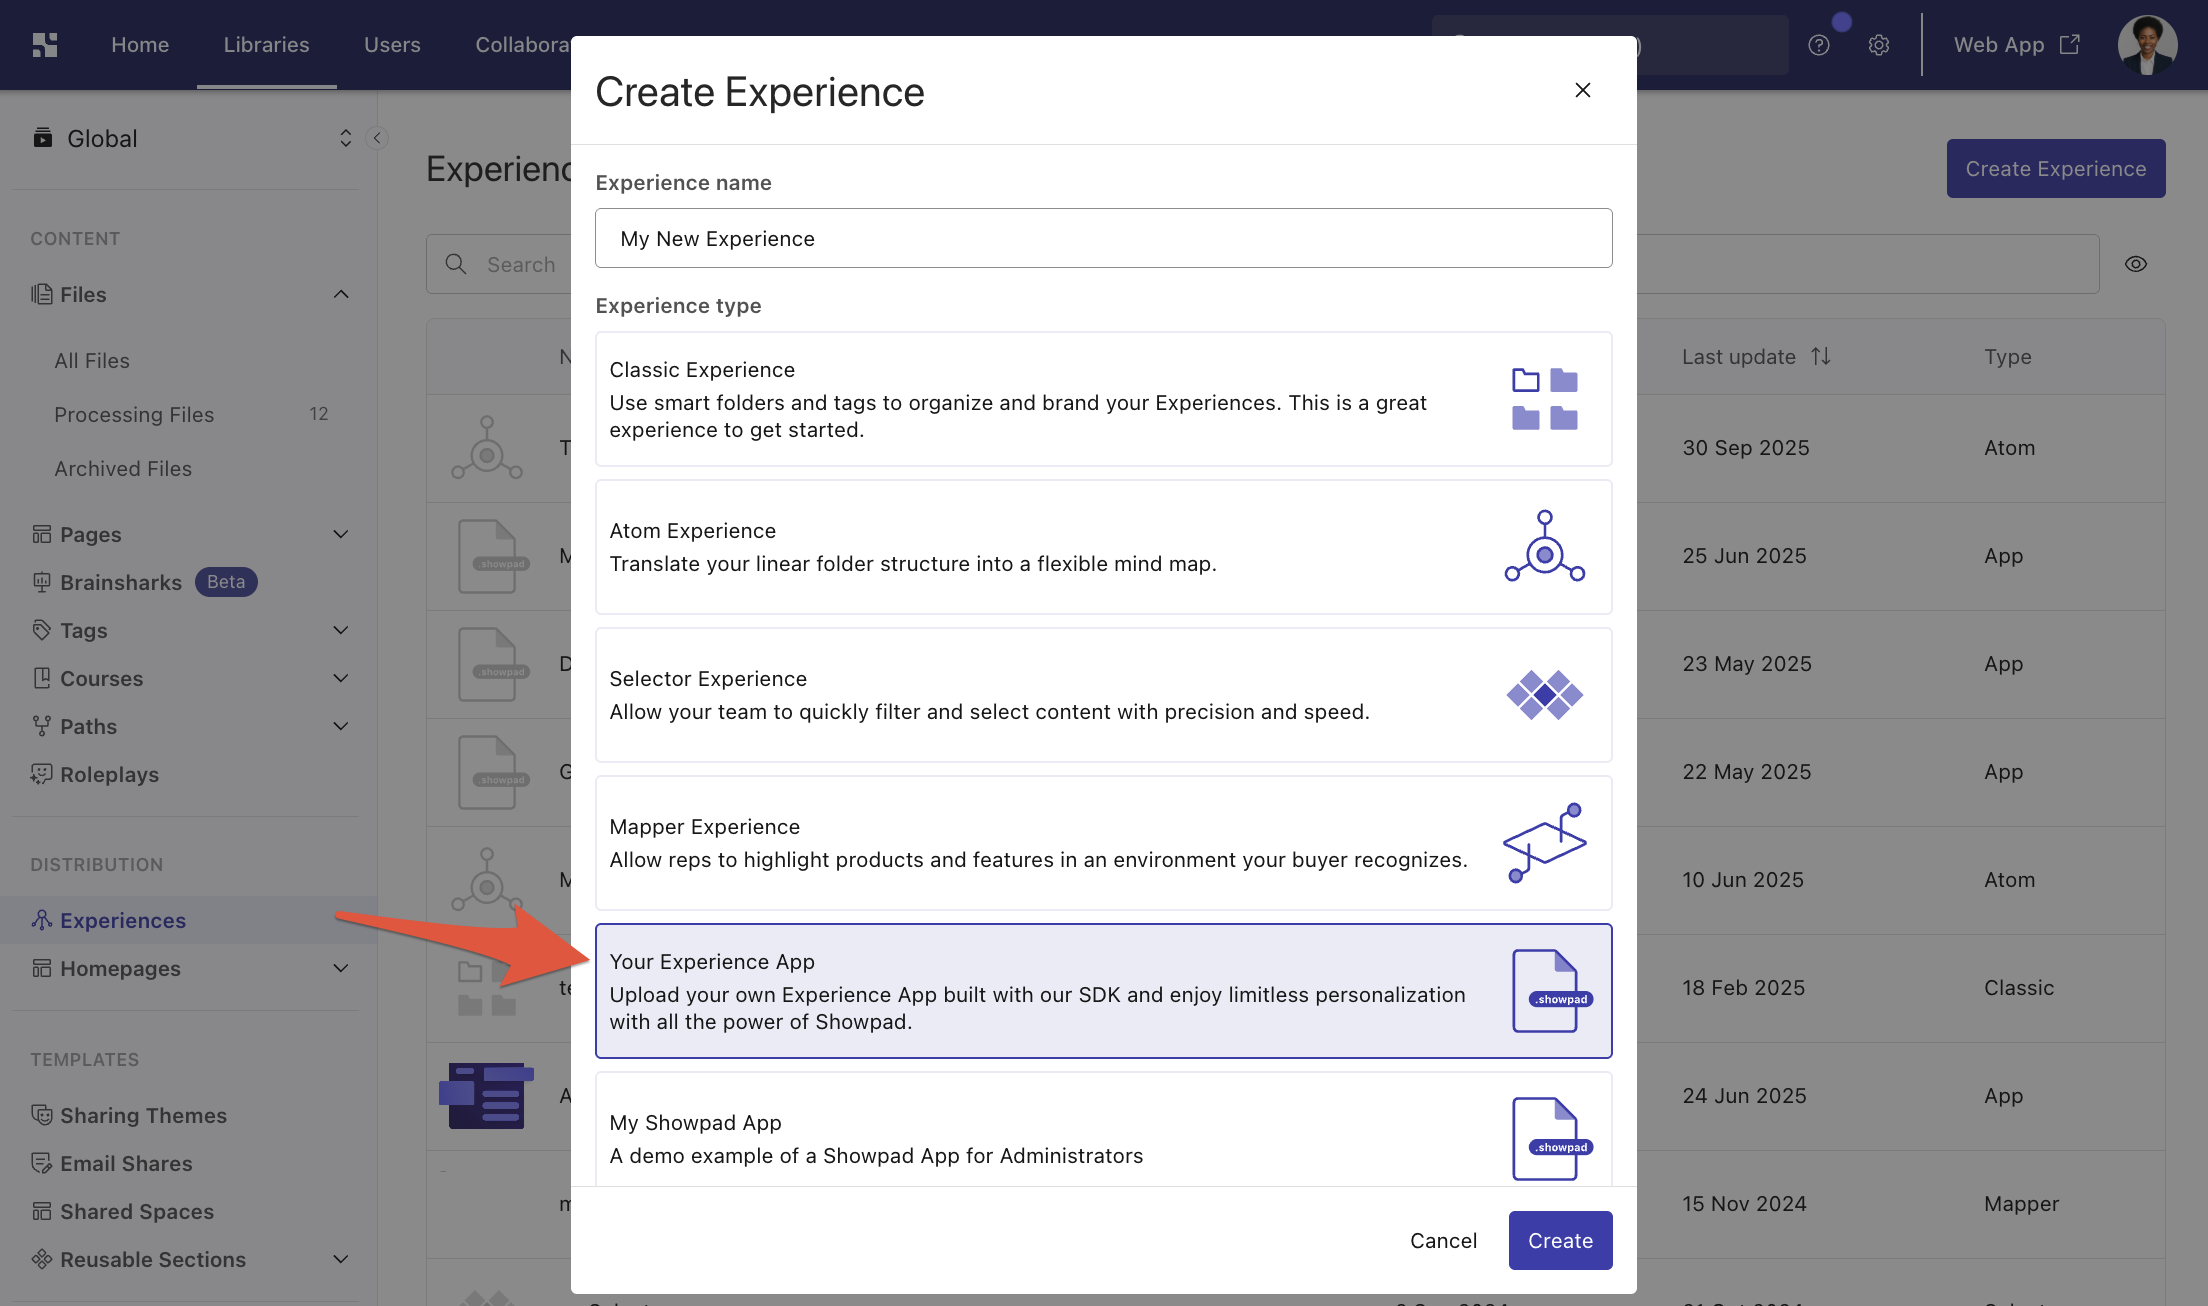Click the thumbnail in 24 Jun 2025 row
Image resolution: width=2208 pixels, height=1306 pixels.
[x=486, y=1096]
